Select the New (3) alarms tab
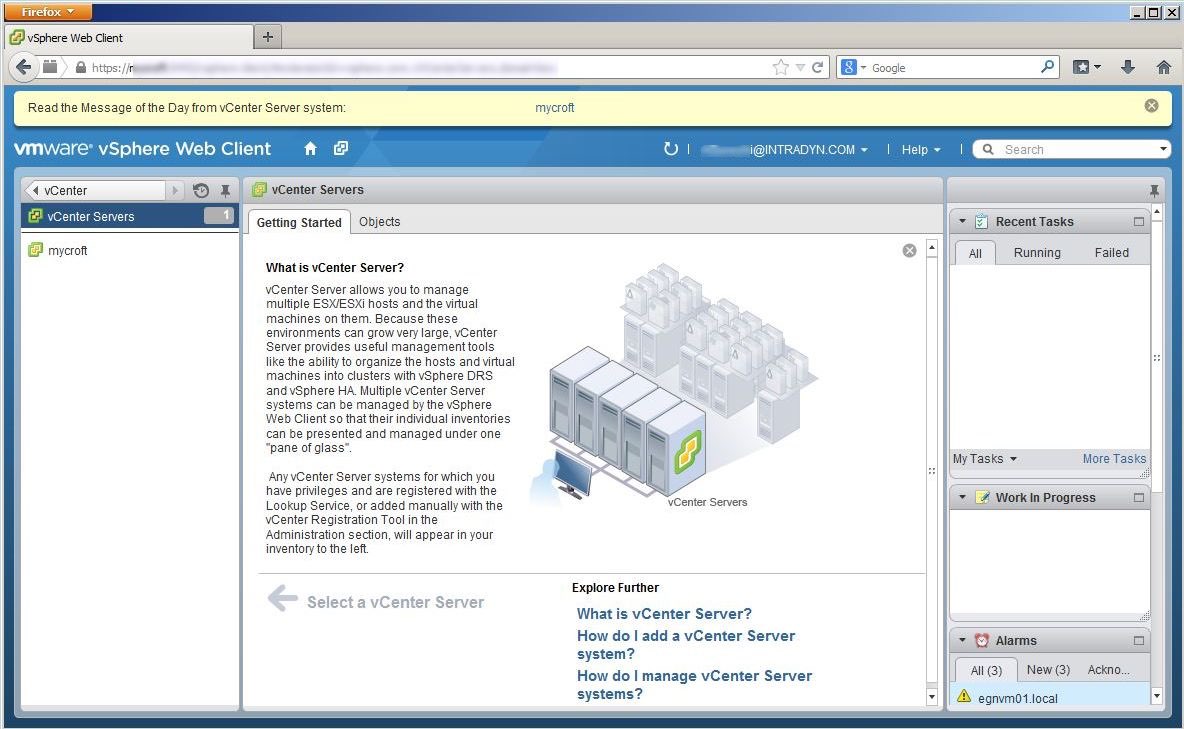The image size is (1184, 729). click(x=1048, y=669)
